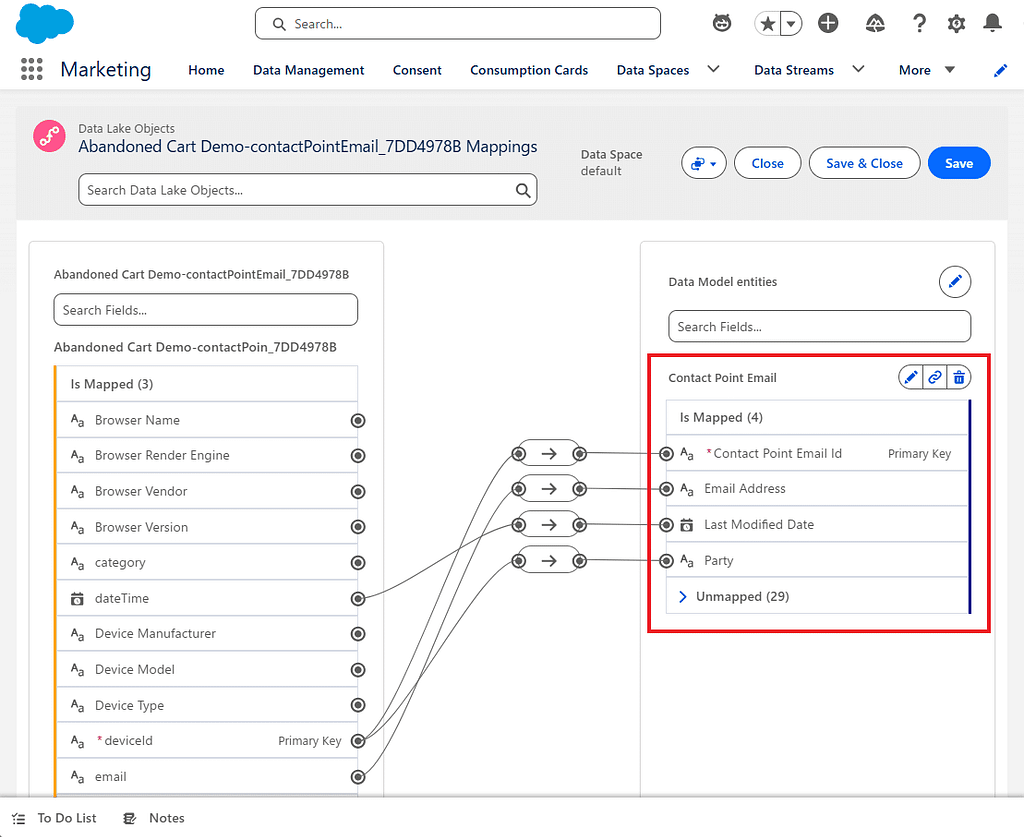Click the Browser Render Engine connector node
The height and width of the screenshot is (837, 1024).
358,456
